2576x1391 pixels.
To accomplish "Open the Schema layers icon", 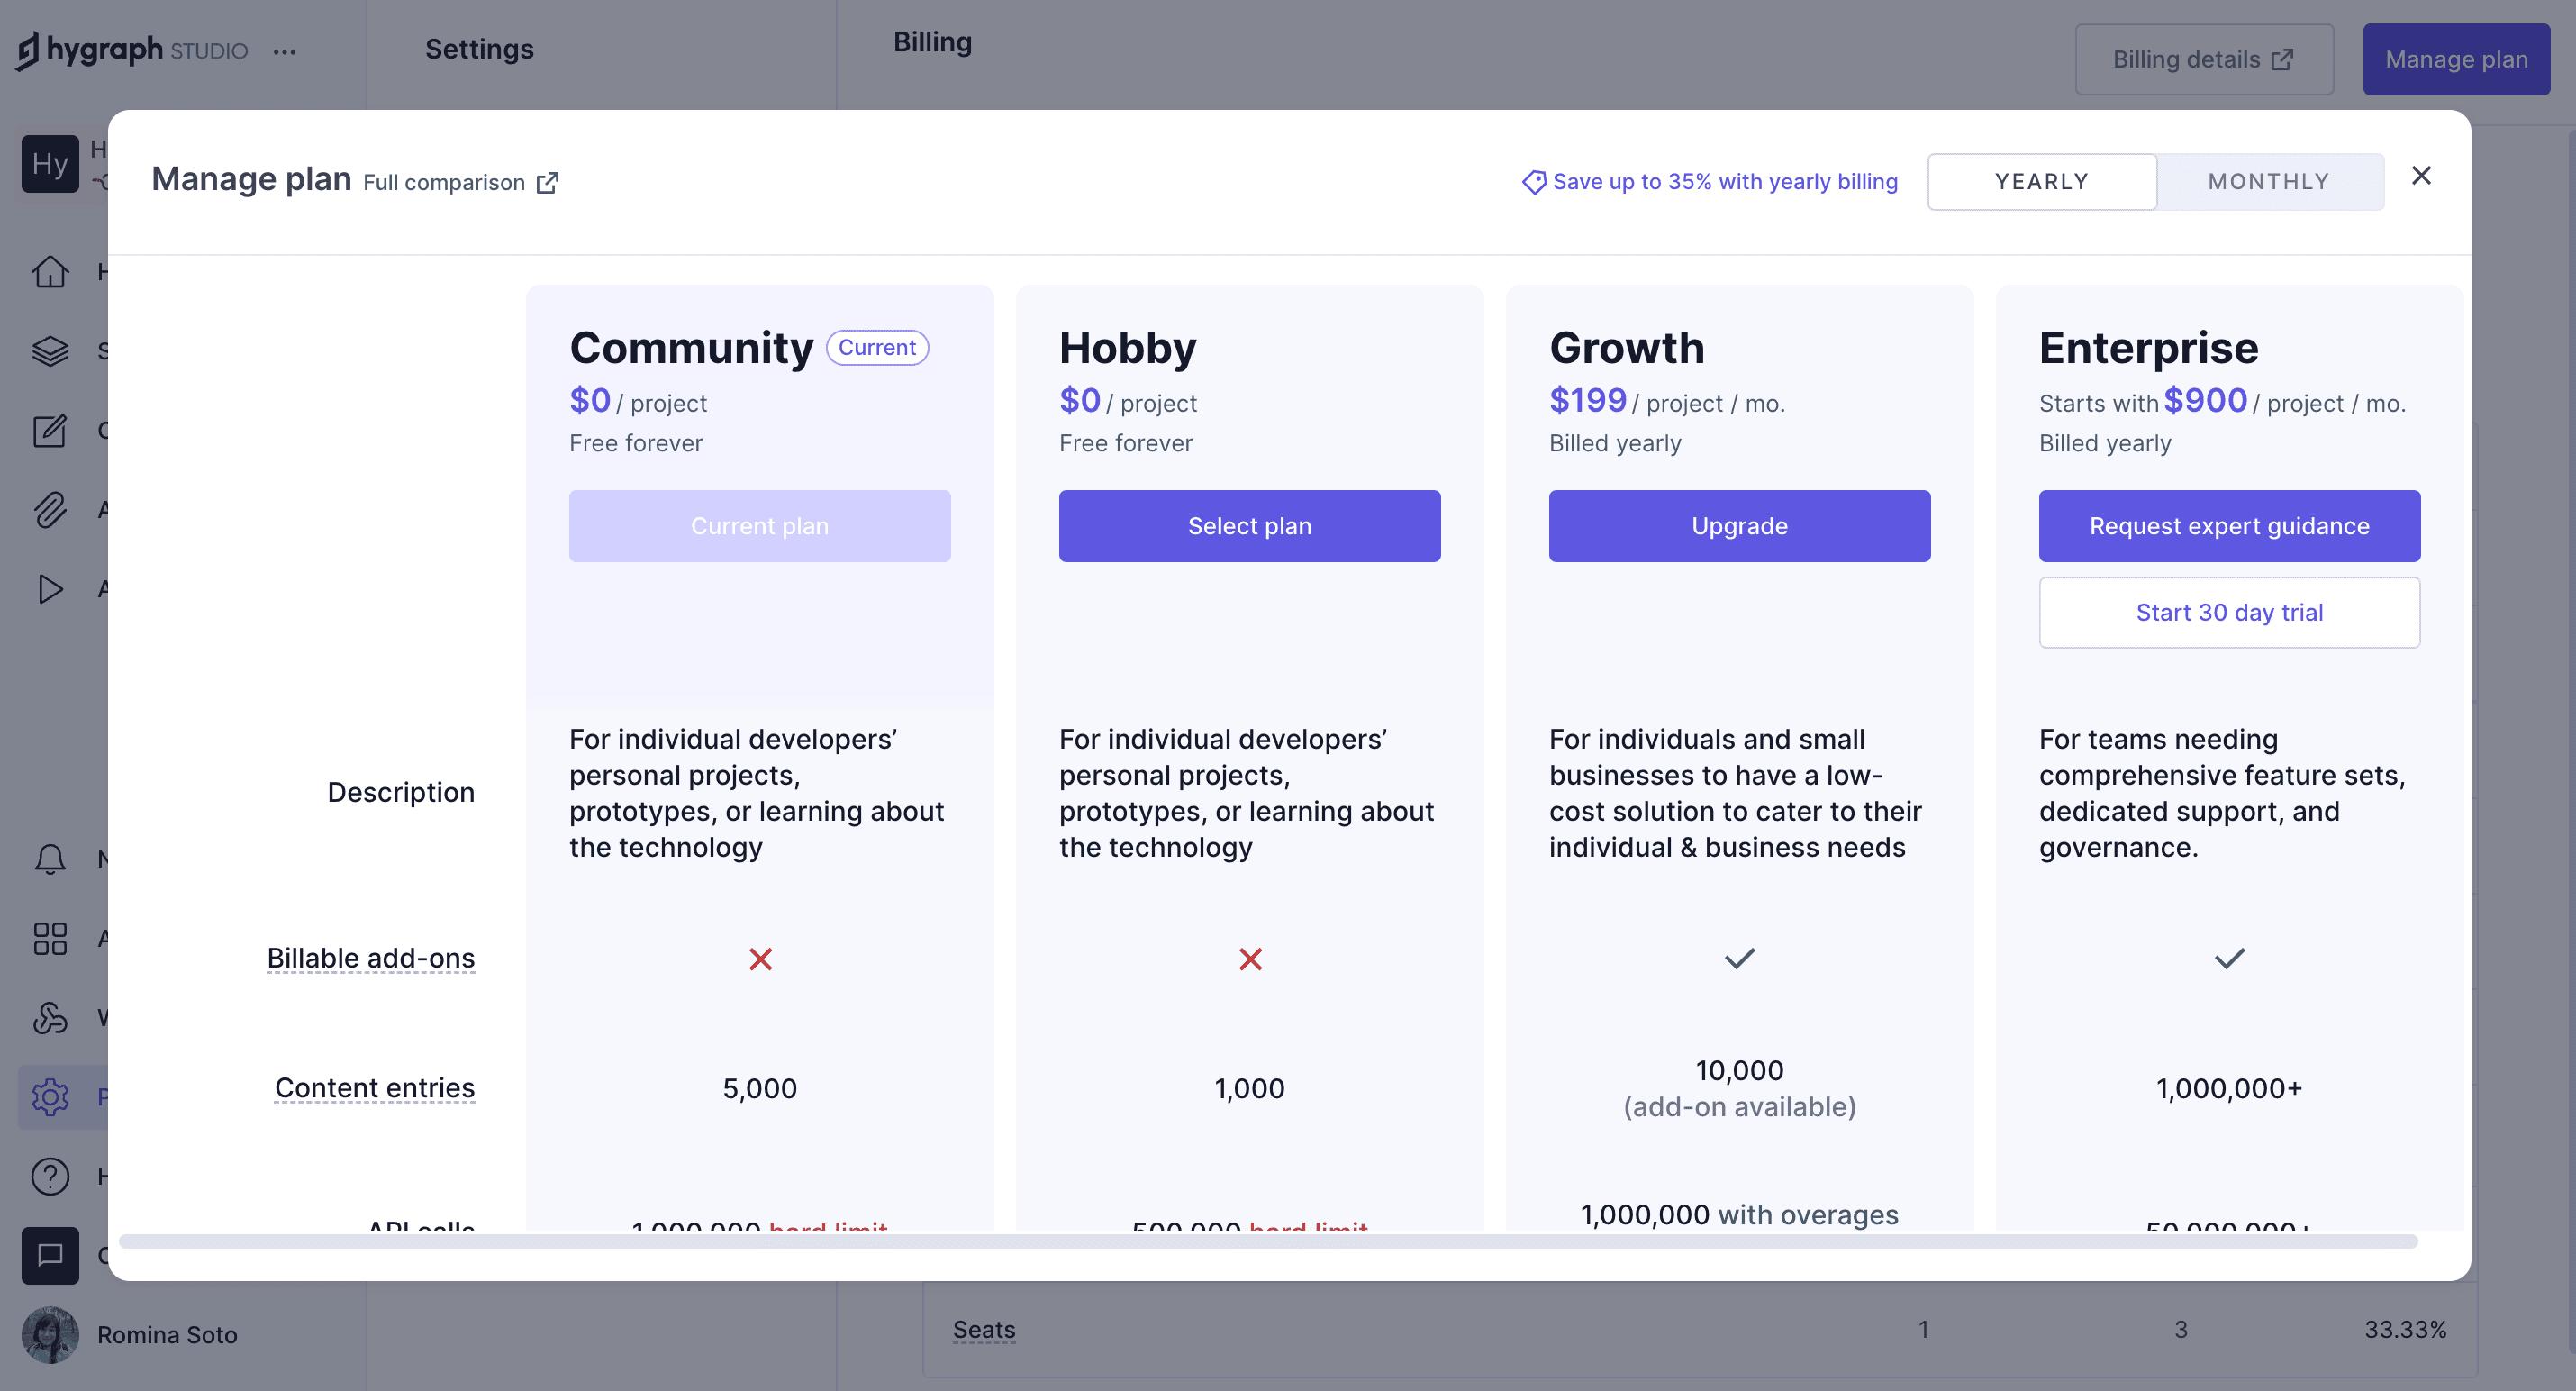I will (50, 351).
